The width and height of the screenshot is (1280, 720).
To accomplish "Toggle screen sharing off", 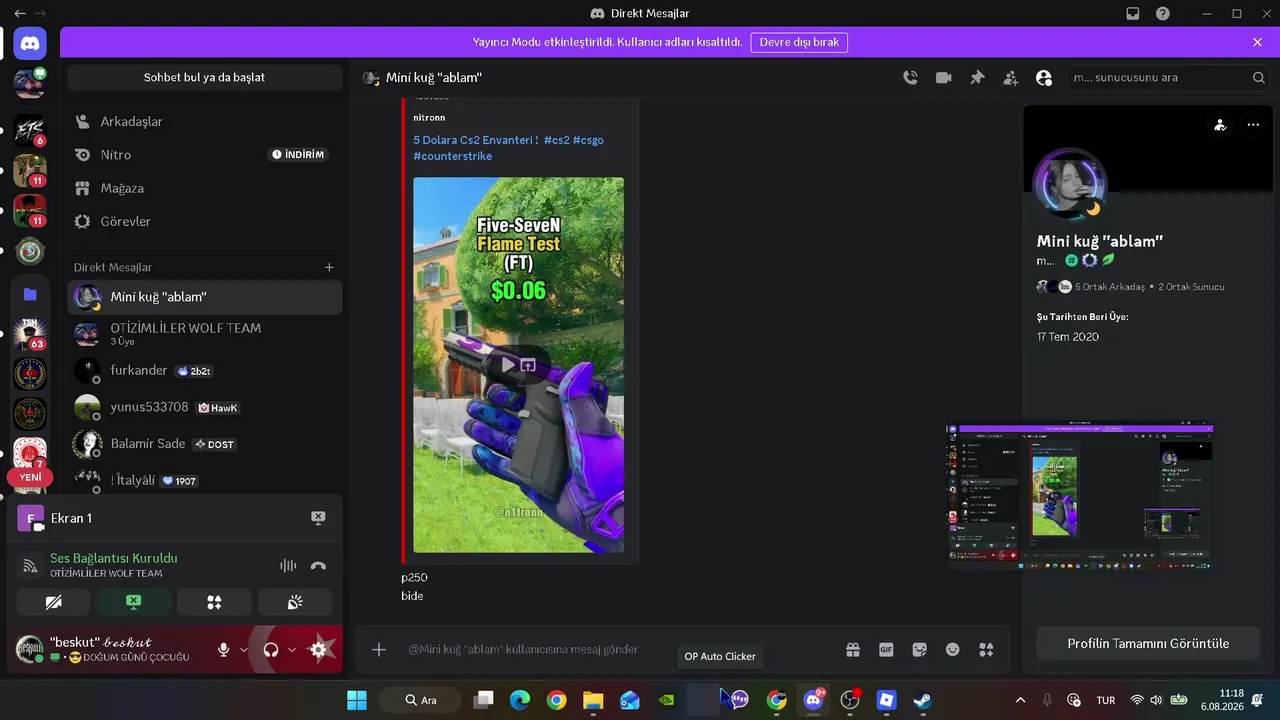I will (x=134, y=602).
